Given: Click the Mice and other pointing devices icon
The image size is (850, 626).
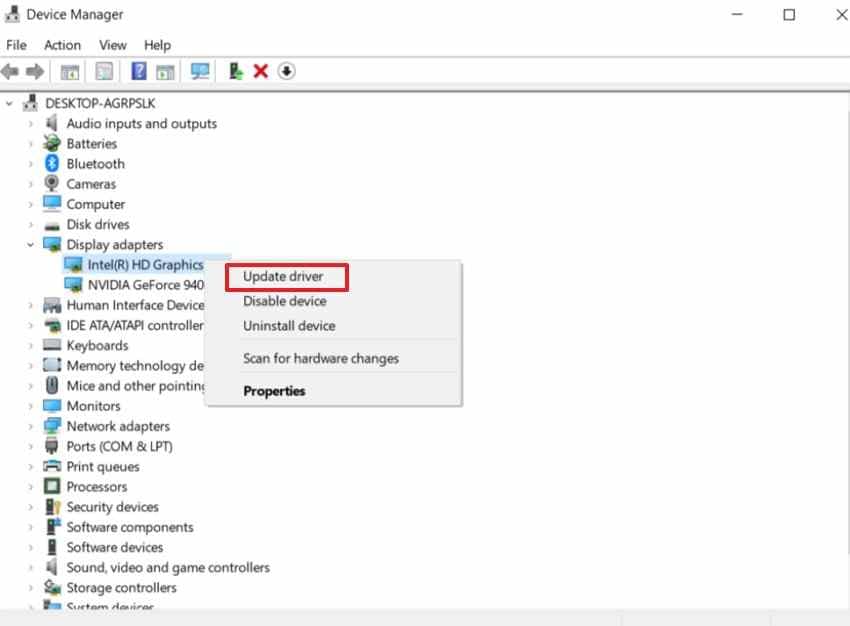Looking at the screenshot, I should click(x=52, y=385).
